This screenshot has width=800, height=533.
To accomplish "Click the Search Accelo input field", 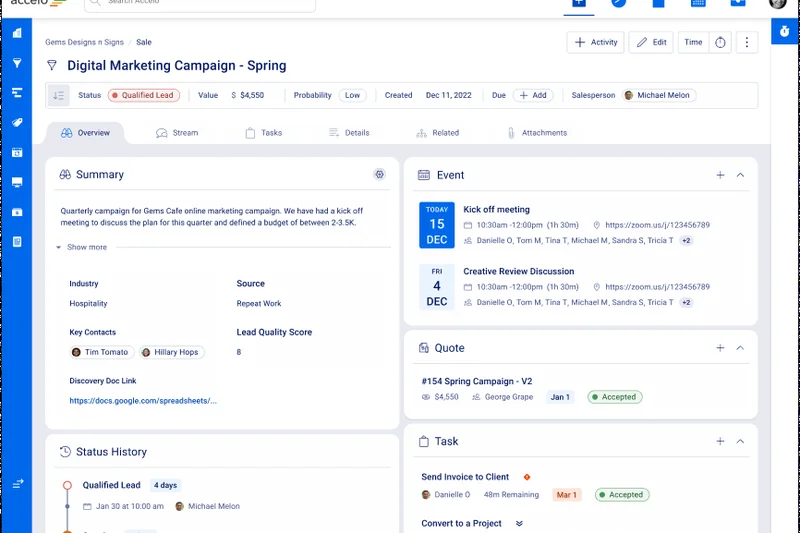I will pos(200,3).
